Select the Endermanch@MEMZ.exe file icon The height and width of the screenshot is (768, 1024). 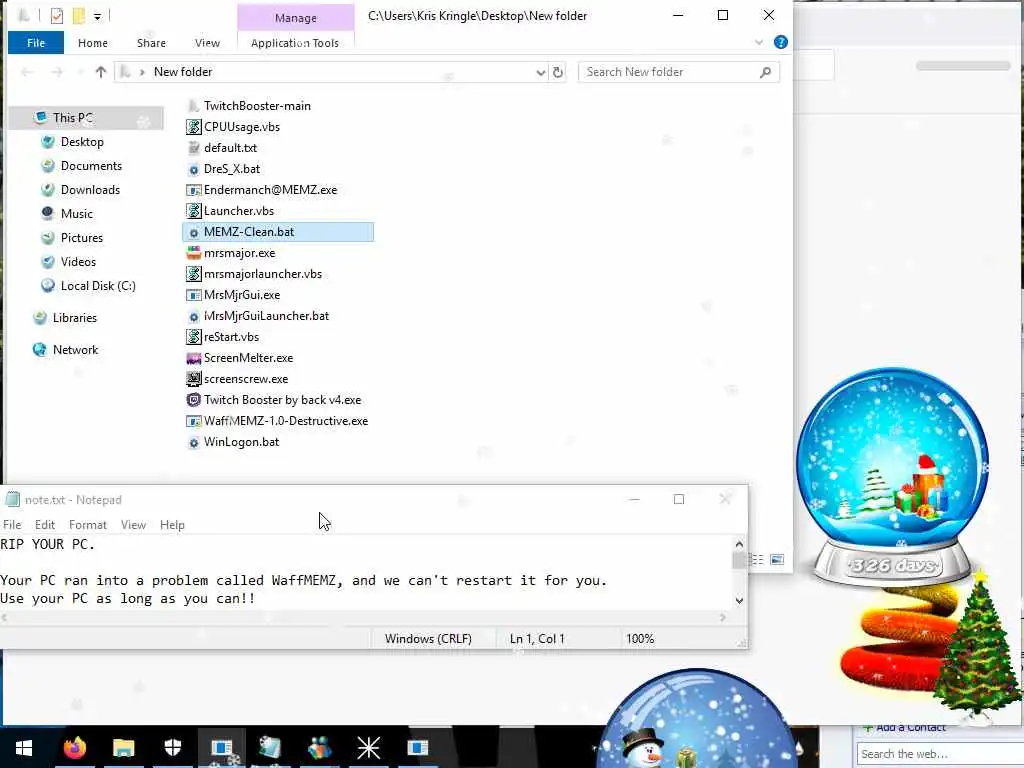[193, 190]
